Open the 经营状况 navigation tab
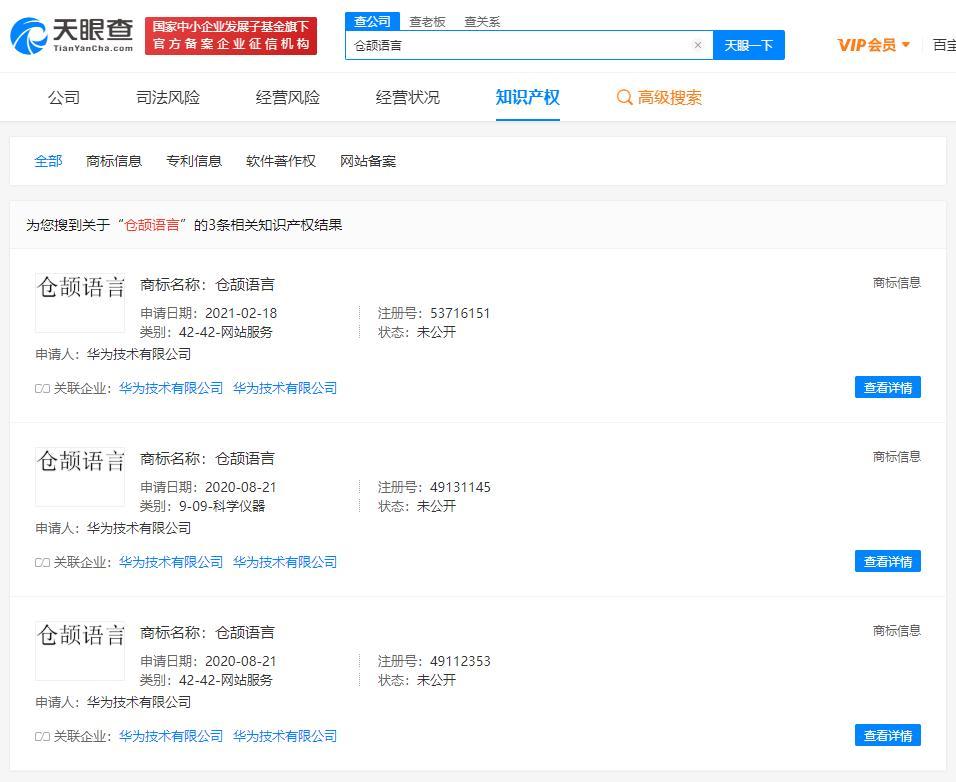956x782 pixels. point(408,98)
